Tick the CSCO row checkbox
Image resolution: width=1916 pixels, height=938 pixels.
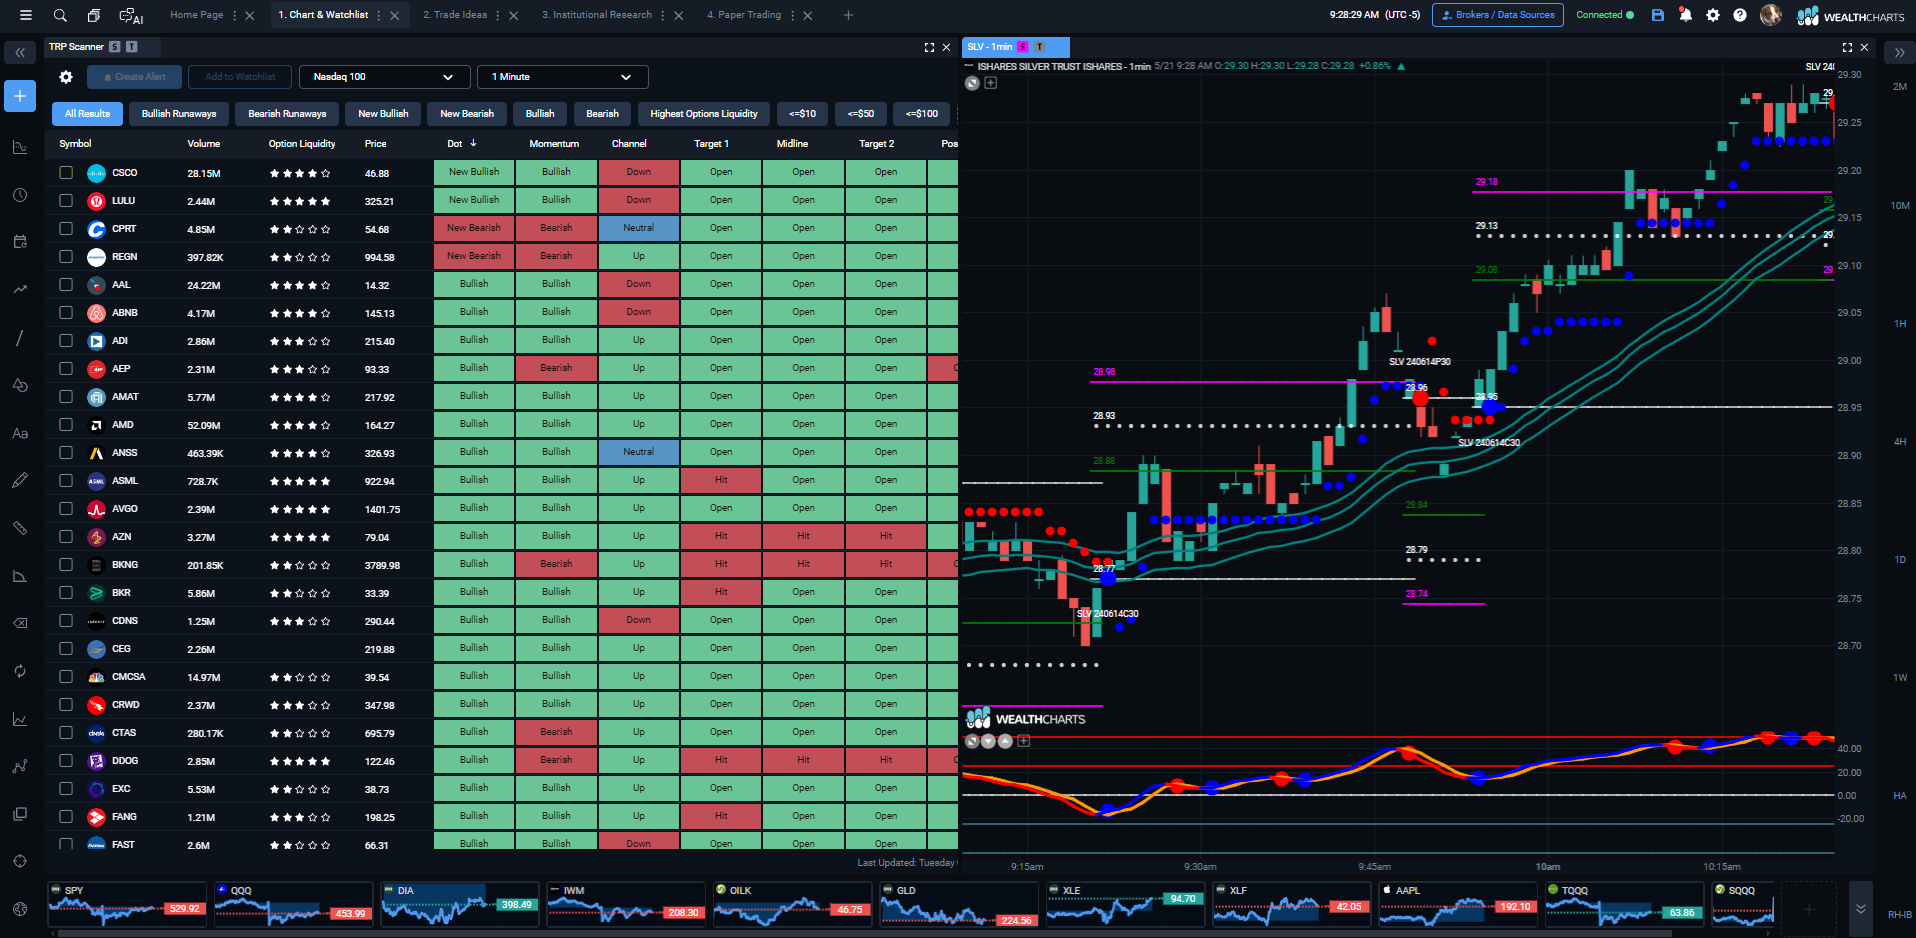(x=66, y=173)
